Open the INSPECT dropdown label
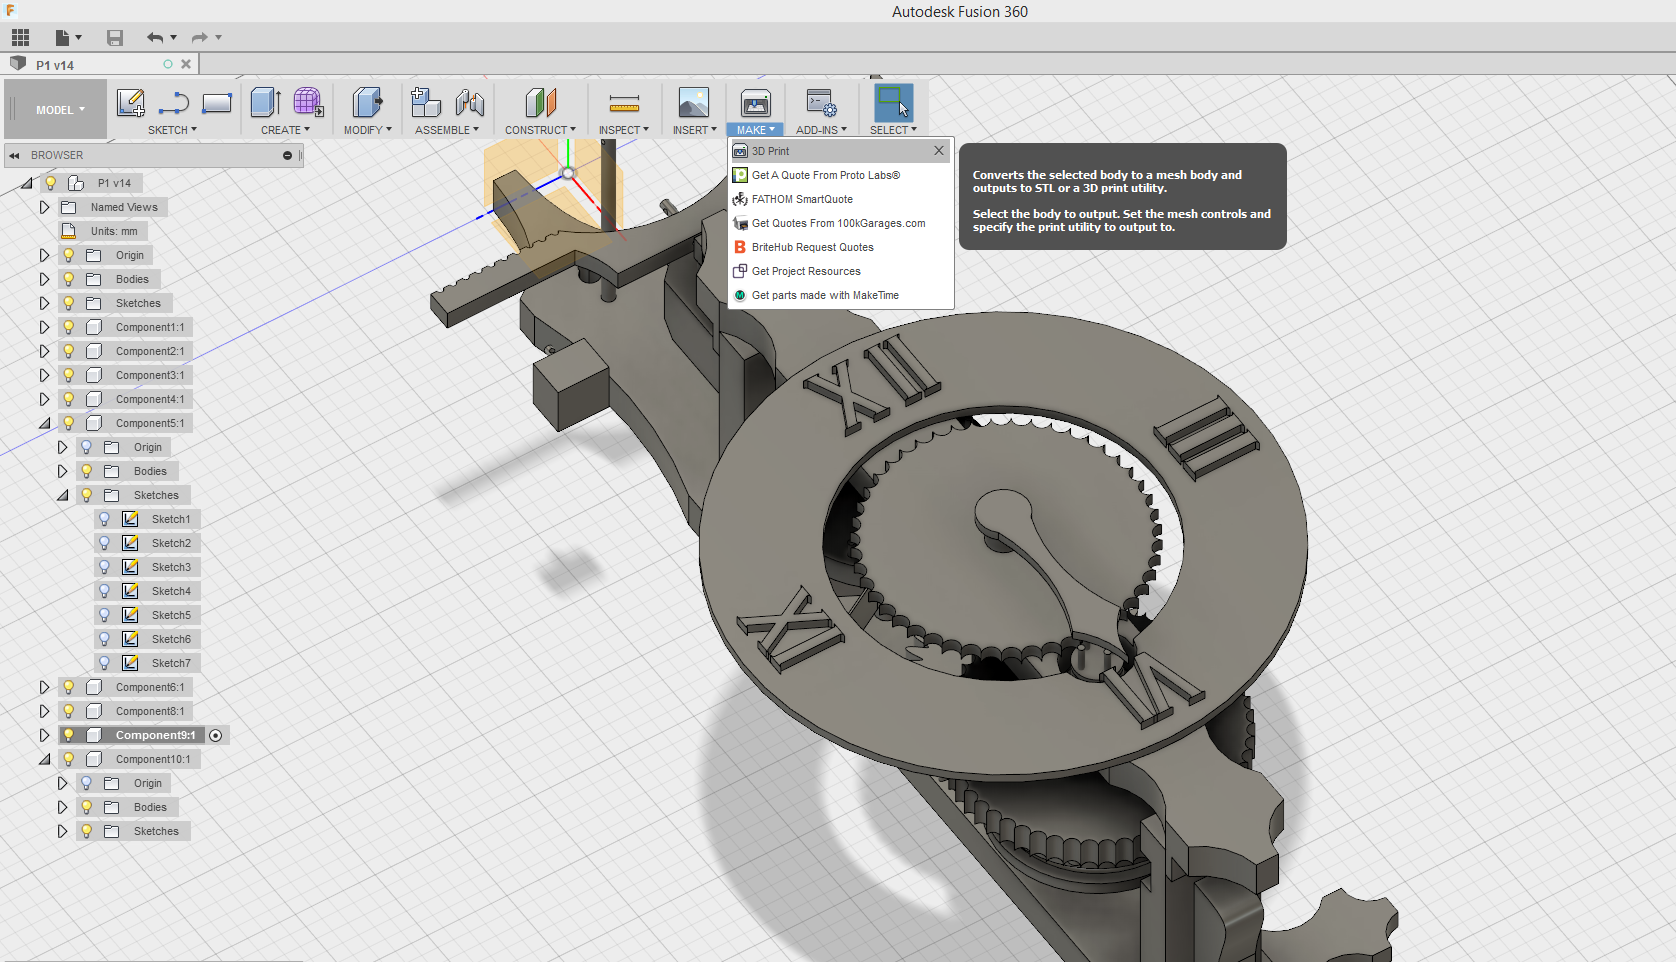 pyautogui.click(x=623, y=130)
